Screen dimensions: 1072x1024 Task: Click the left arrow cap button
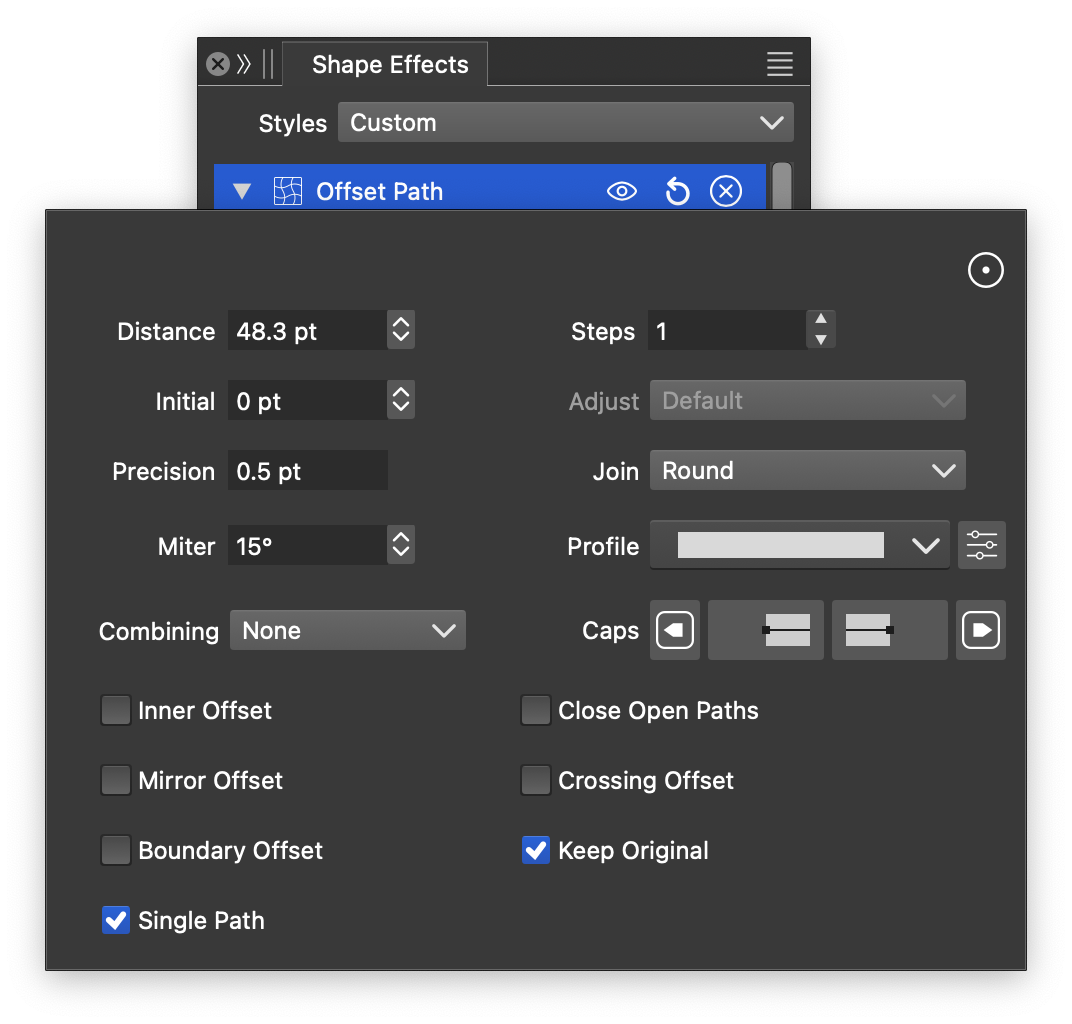pos(675,630)
